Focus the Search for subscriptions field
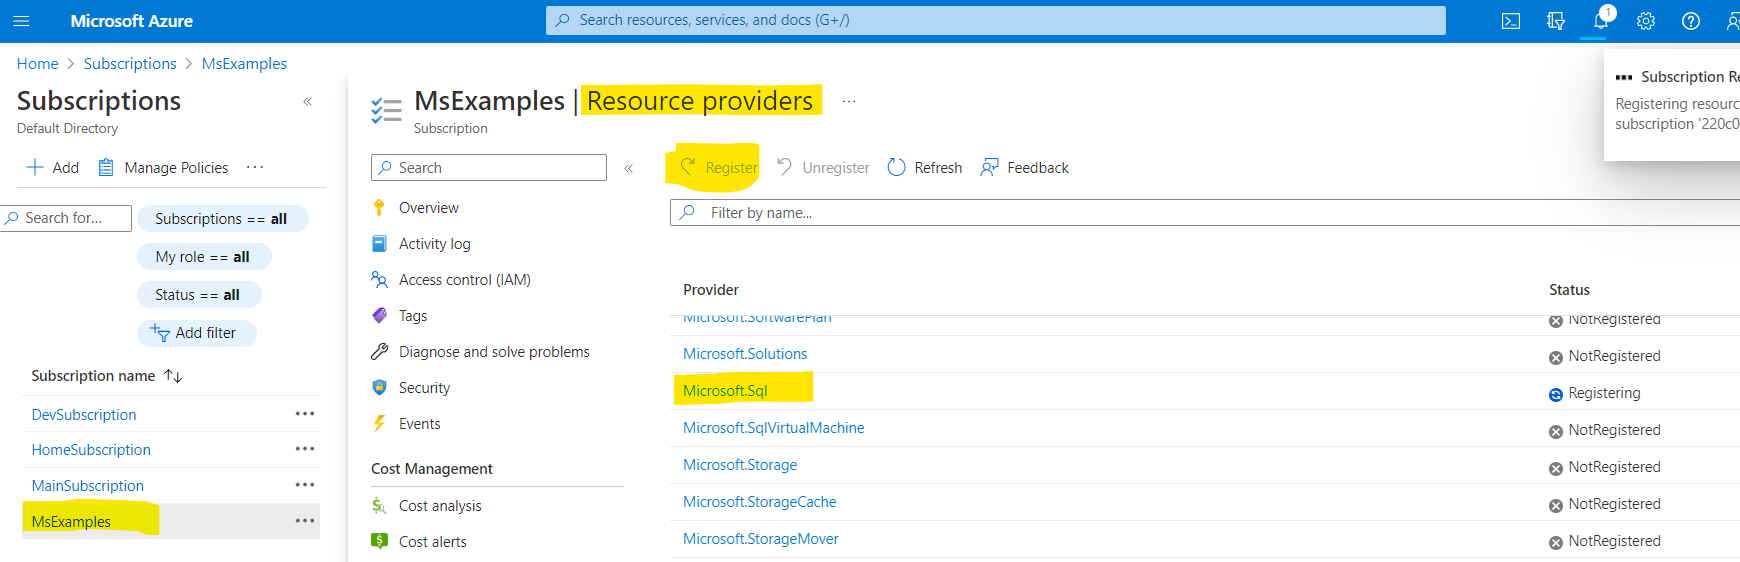This screenshot has height=562, width=1740. 66,218
